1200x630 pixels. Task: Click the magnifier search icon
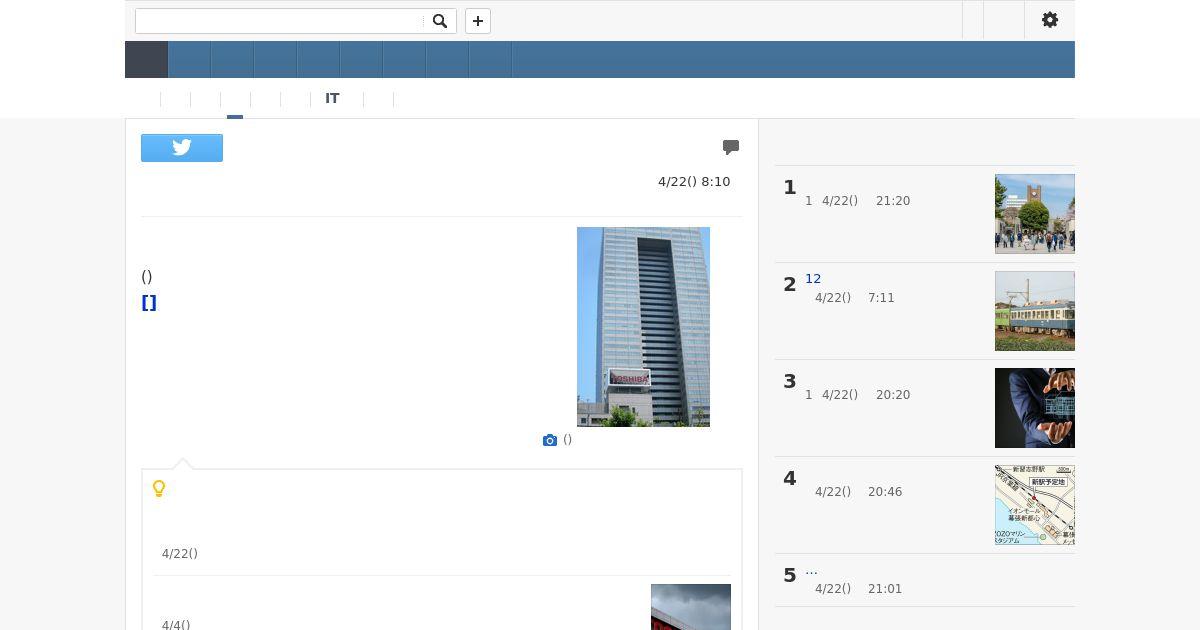pyautogui.click(x=439, y=21)
